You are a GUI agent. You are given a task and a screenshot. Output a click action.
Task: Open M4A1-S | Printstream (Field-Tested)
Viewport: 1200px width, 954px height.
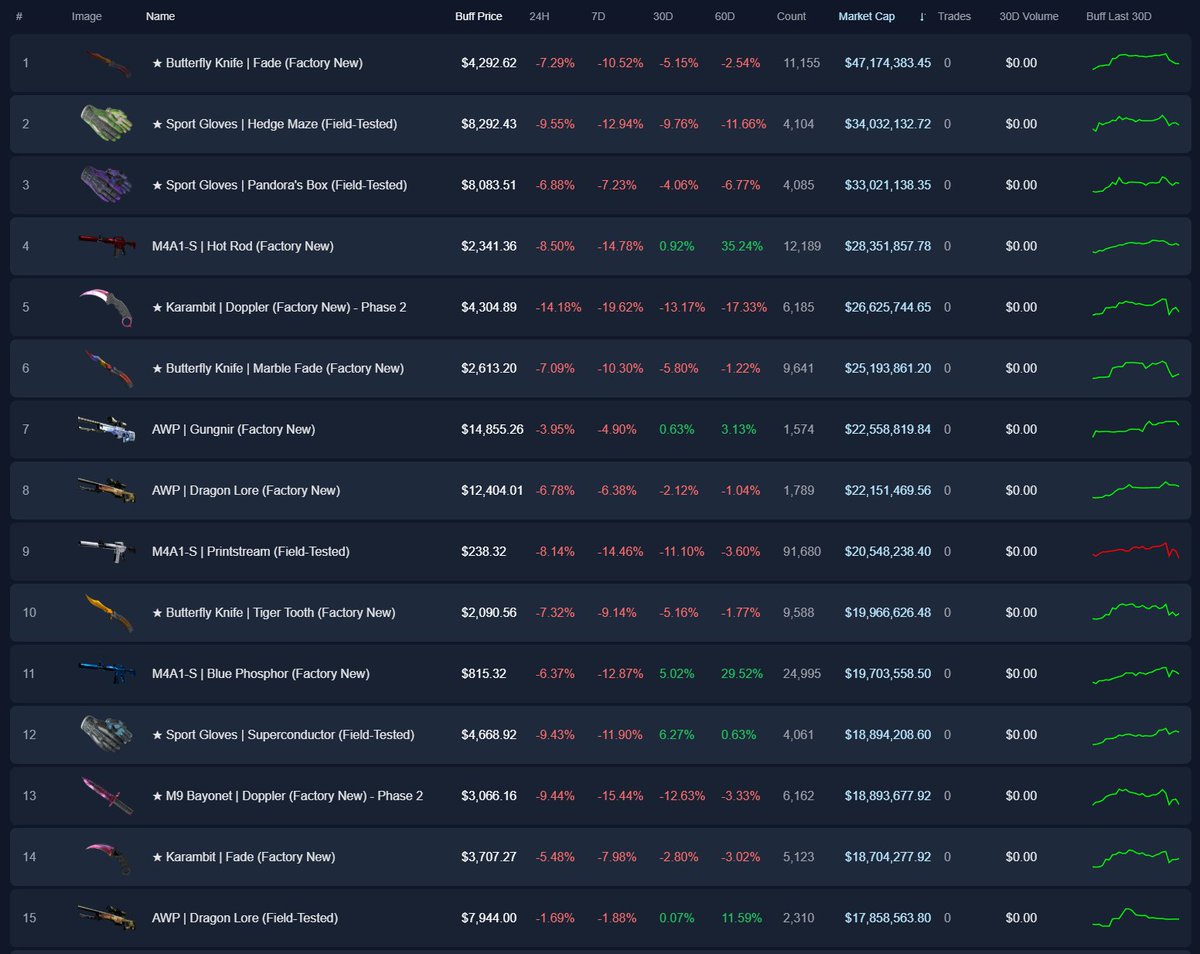(251, 551)
